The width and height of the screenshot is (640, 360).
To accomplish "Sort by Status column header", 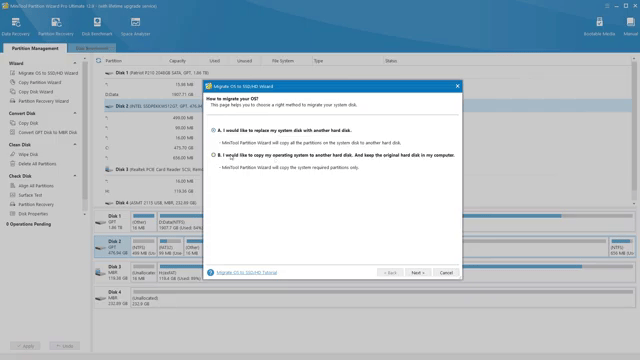I will [391, 61].
